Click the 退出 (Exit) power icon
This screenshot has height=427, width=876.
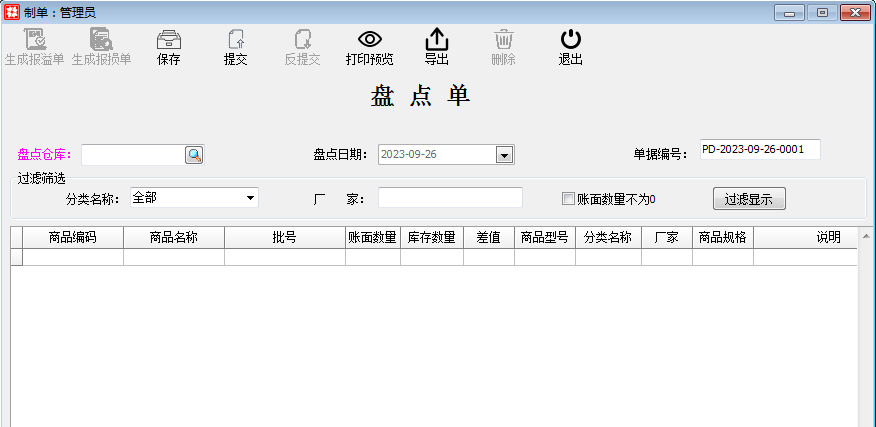570,41
